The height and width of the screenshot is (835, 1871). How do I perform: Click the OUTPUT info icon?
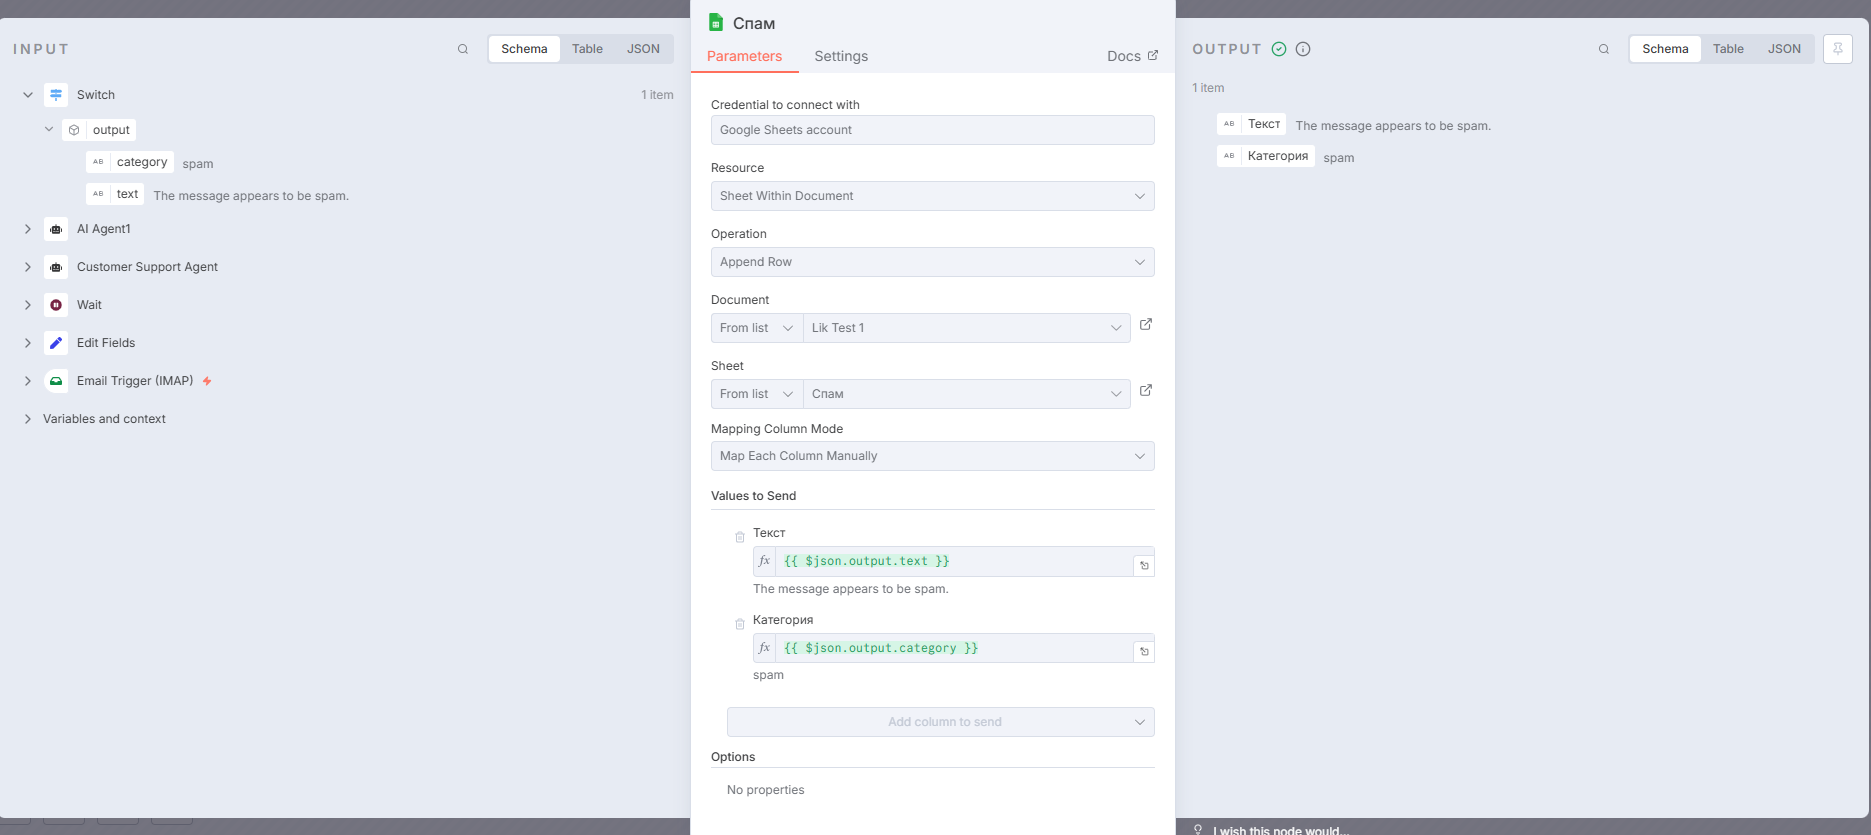tap(1303, 49)
